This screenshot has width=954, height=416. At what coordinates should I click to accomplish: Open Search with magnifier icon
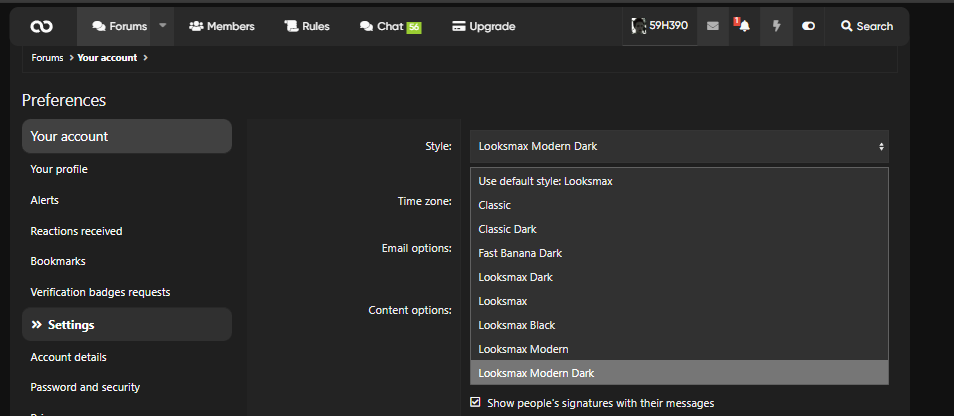[866, 26]
